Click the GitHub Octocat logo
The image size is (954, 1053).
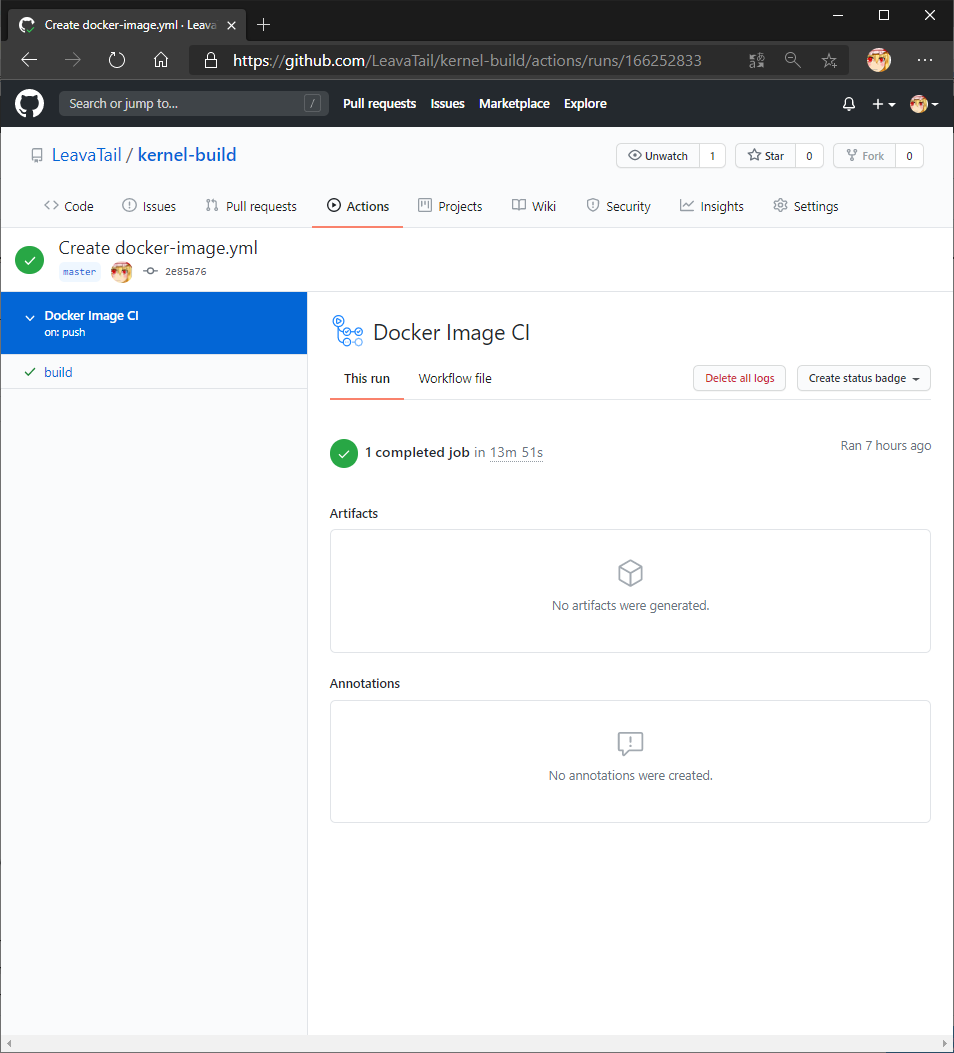[x=30, y=103]
